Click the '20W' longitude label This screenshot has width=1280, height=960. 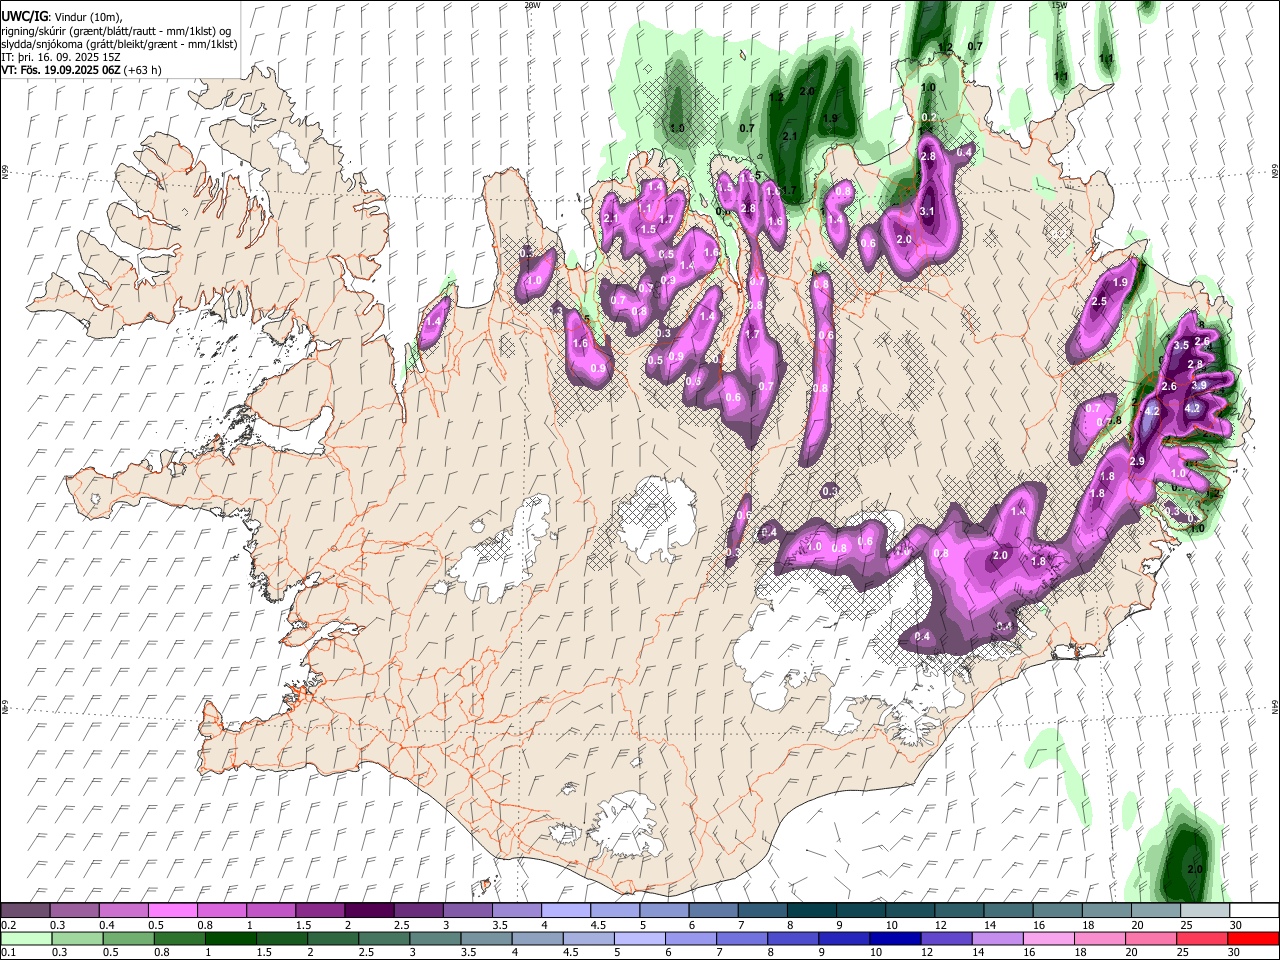532,5
